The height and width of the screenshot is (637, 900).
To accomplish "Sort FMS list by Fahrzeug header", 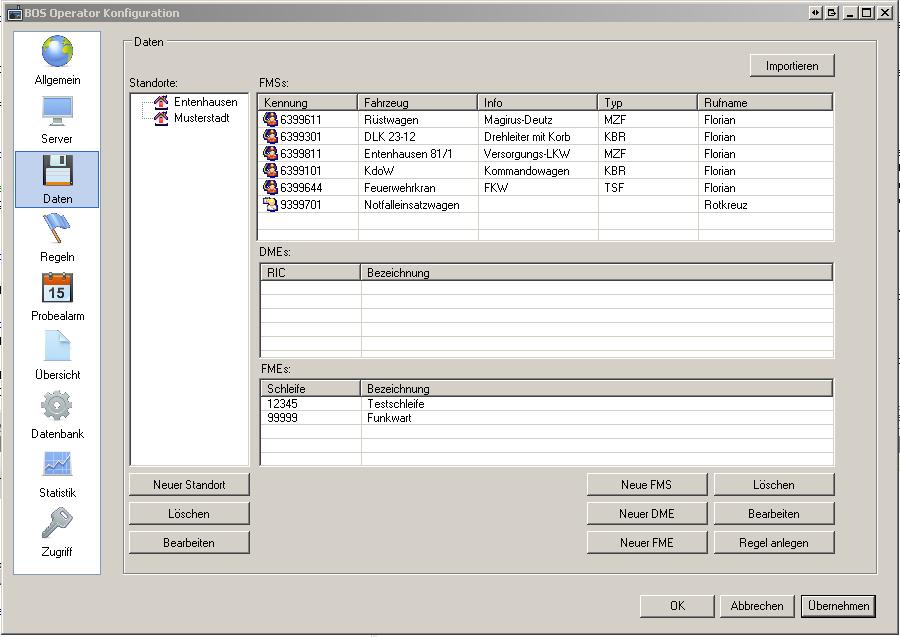I will point(417,103).
